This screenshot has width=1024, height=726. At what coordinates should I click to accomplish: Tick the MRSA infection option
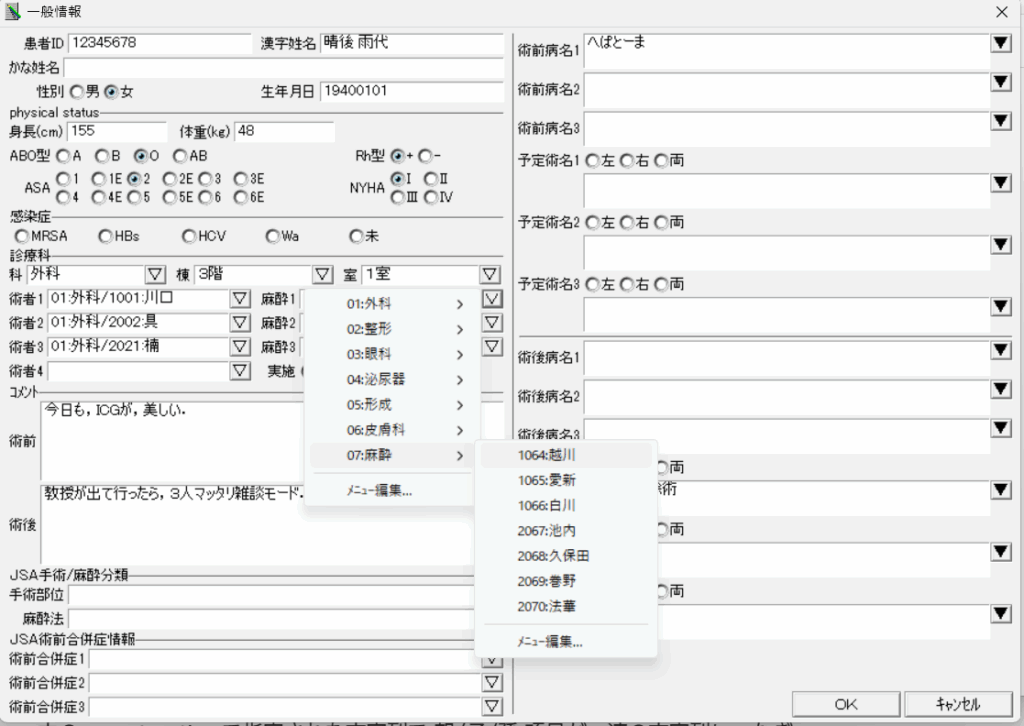22,237
